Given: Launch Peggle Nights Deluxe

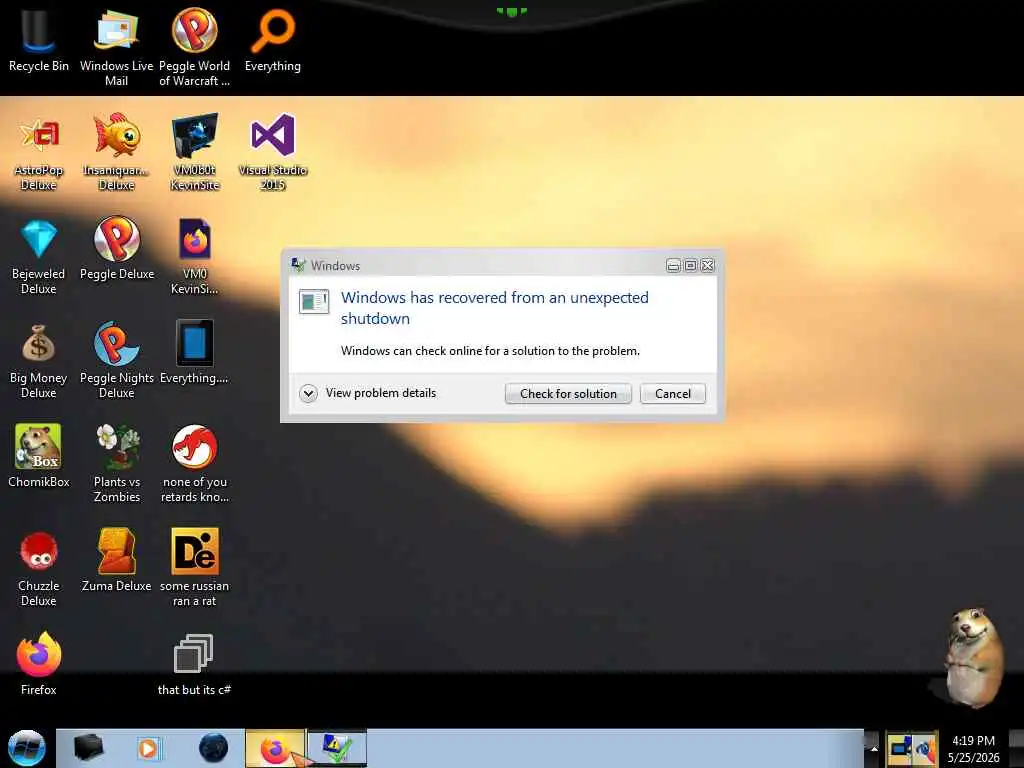Looking at the screenshot, I should point(116,360).
